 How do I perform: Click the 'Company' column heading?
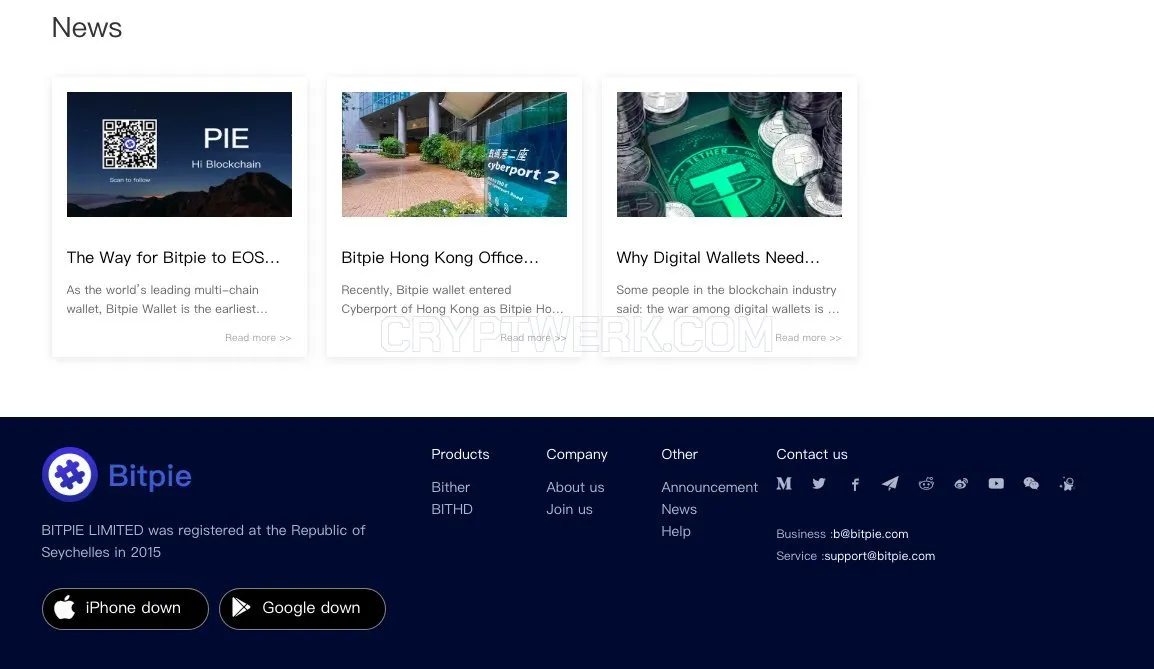pos(577,454)
